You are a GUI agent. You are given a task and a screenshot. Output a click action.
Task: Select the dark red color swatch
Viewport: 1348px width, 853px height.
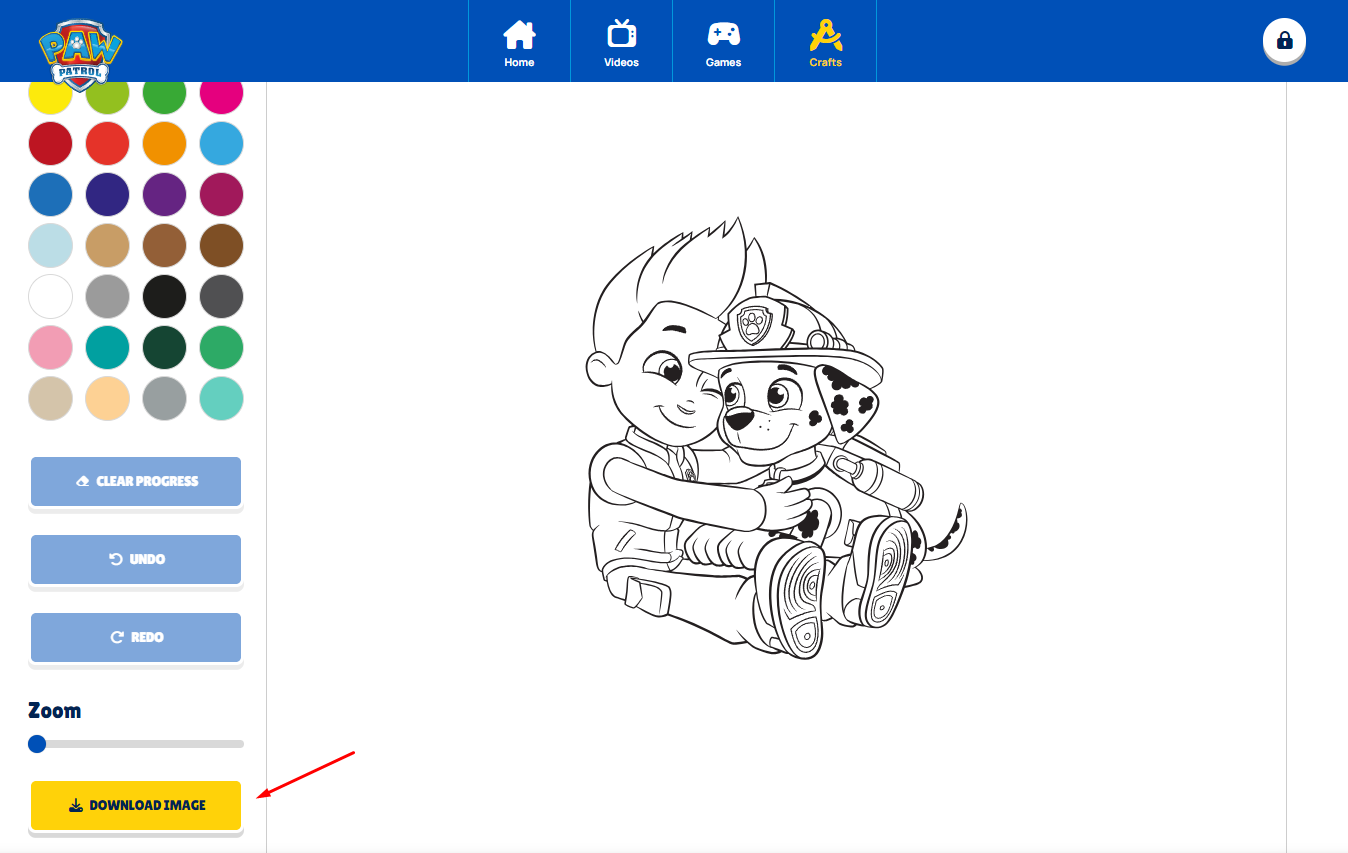[x=50, y=144]
